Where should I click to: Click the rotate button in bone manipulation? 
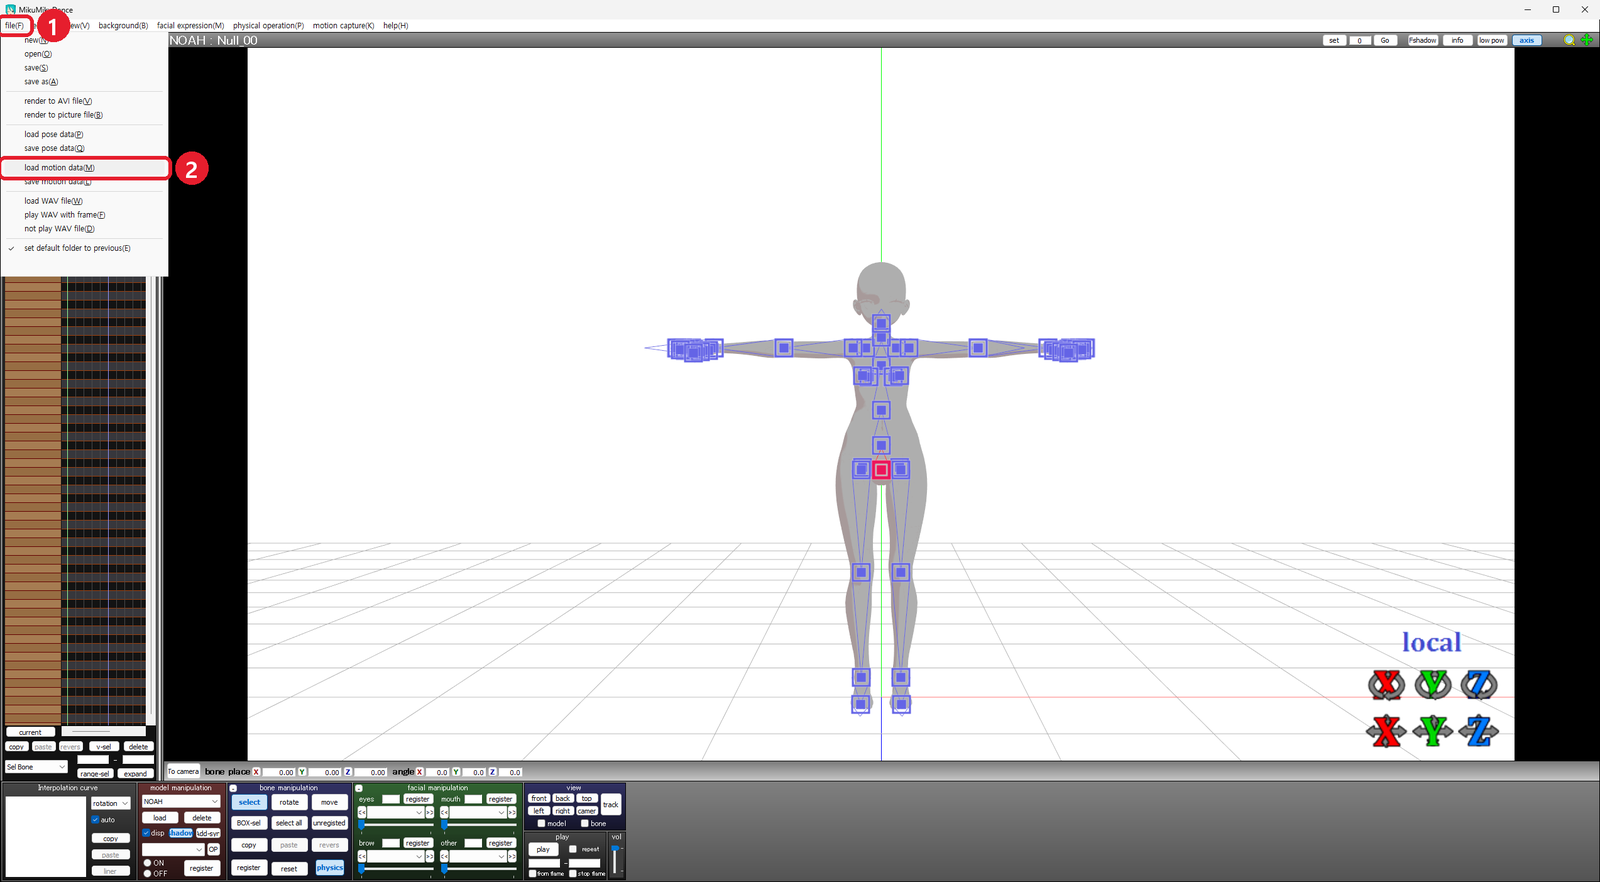coord(289,802)
